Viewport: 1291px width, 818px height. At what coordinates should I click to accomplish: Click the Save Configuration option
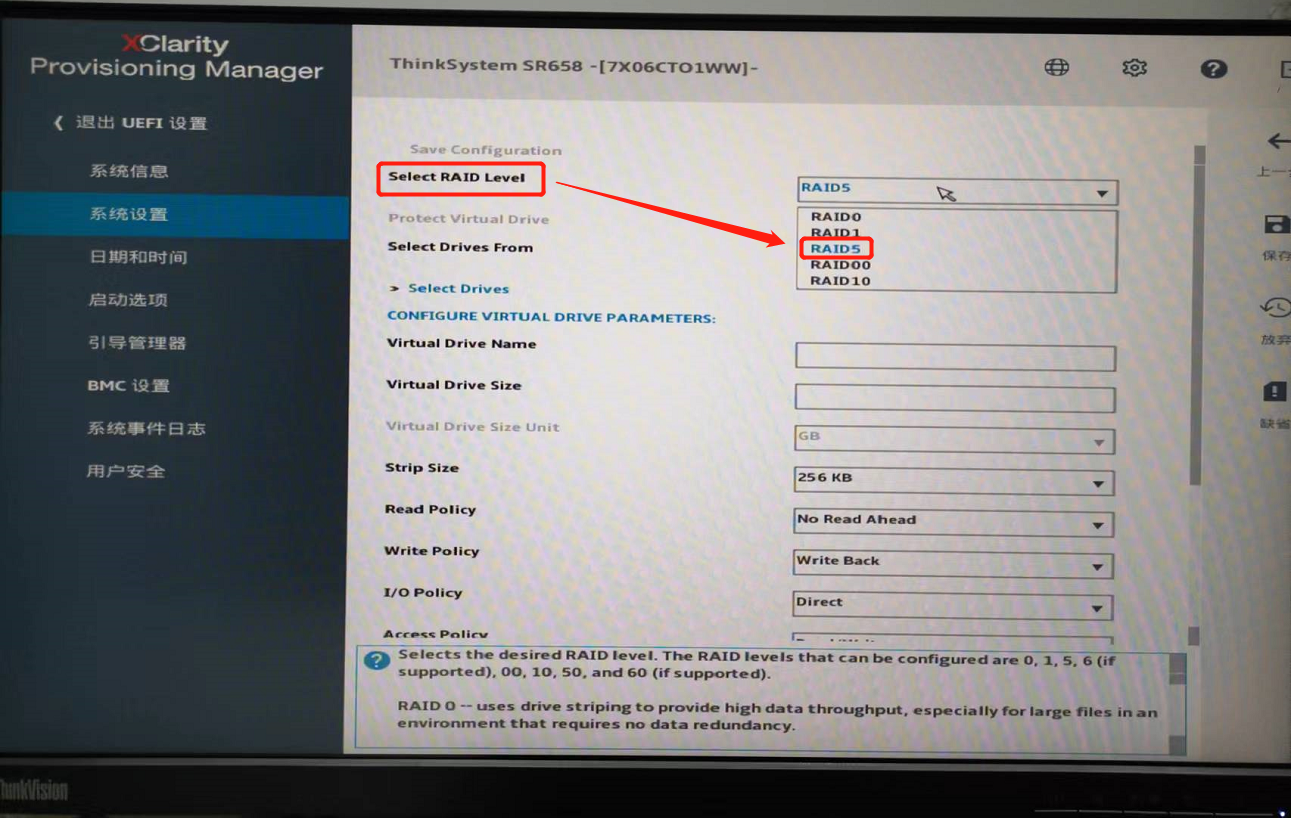point(486,150)
